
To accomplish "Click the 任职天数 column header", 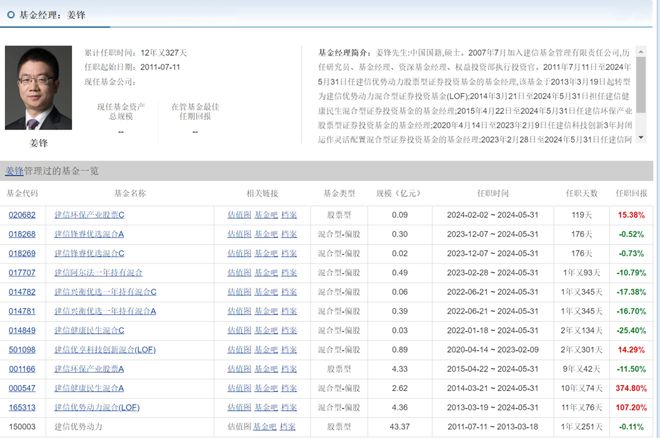I will 582,193.
